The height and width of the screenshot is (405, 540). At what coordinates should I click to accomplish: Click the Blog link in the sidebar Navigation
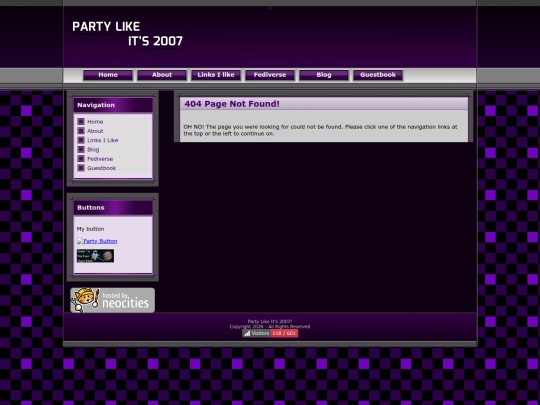(93, 150)
